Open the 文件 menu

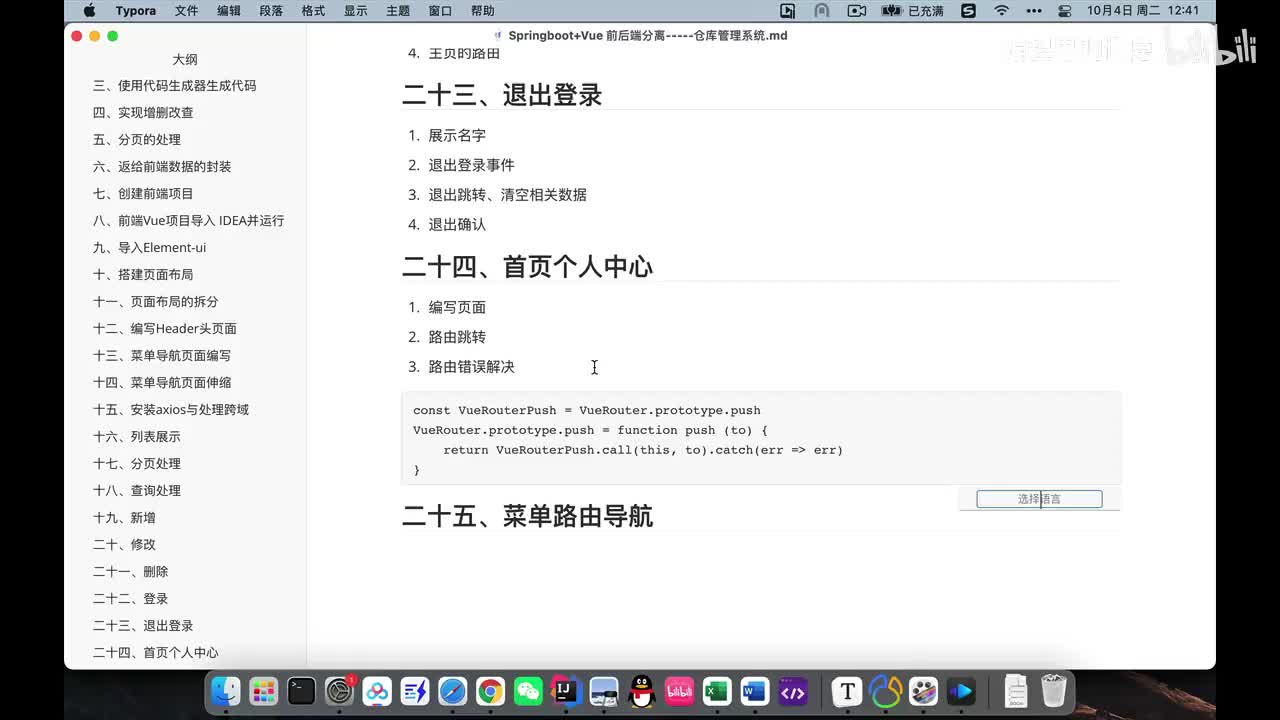pos(186,11)
